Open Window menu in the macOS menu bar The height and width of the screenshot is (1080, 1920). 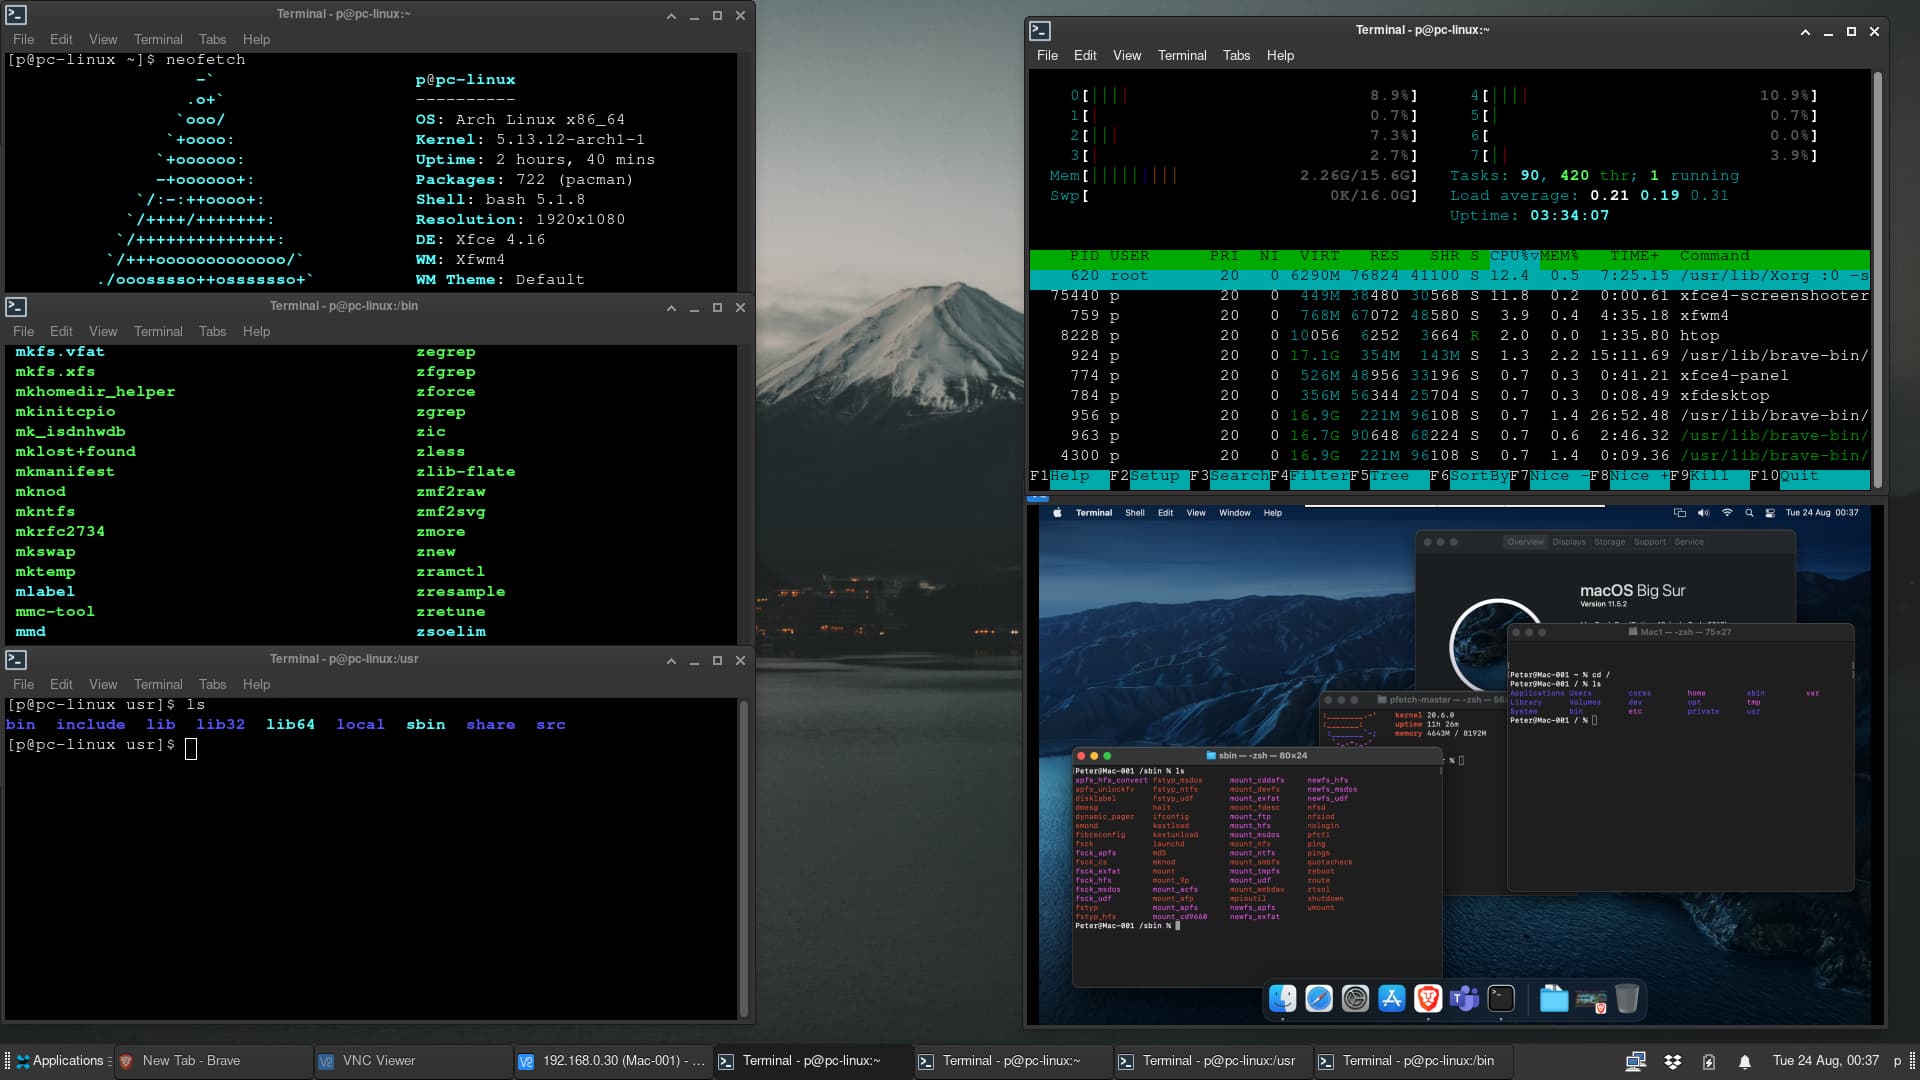click(x=1234, y=513)
